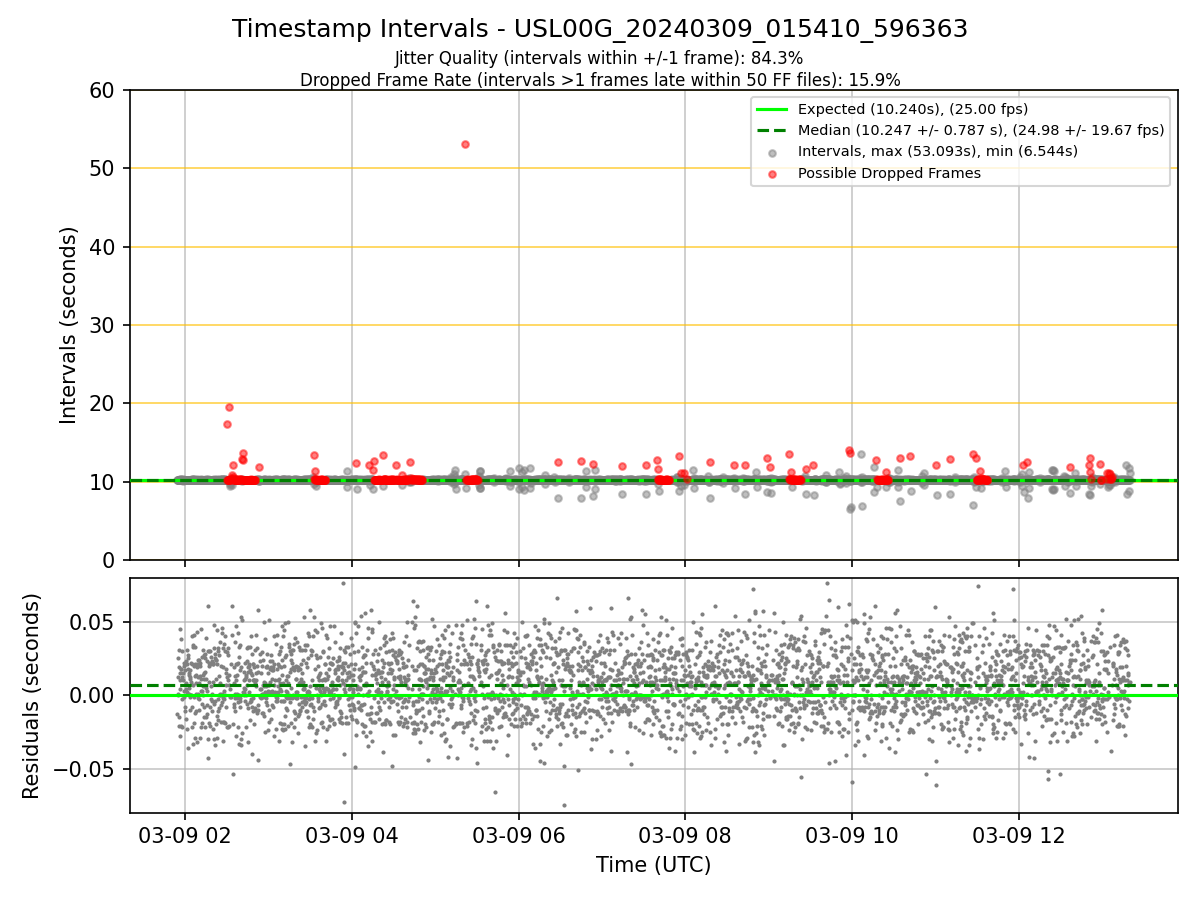Click the x-axis tick label 03-09 12
Viewport: 1200px width, 900px height.
1019,834
